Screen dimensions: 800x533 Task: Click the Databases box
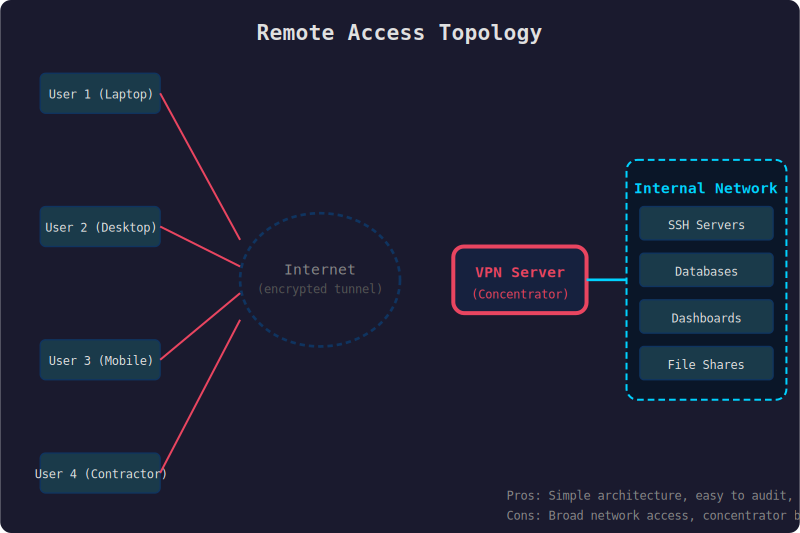(706, 270)
